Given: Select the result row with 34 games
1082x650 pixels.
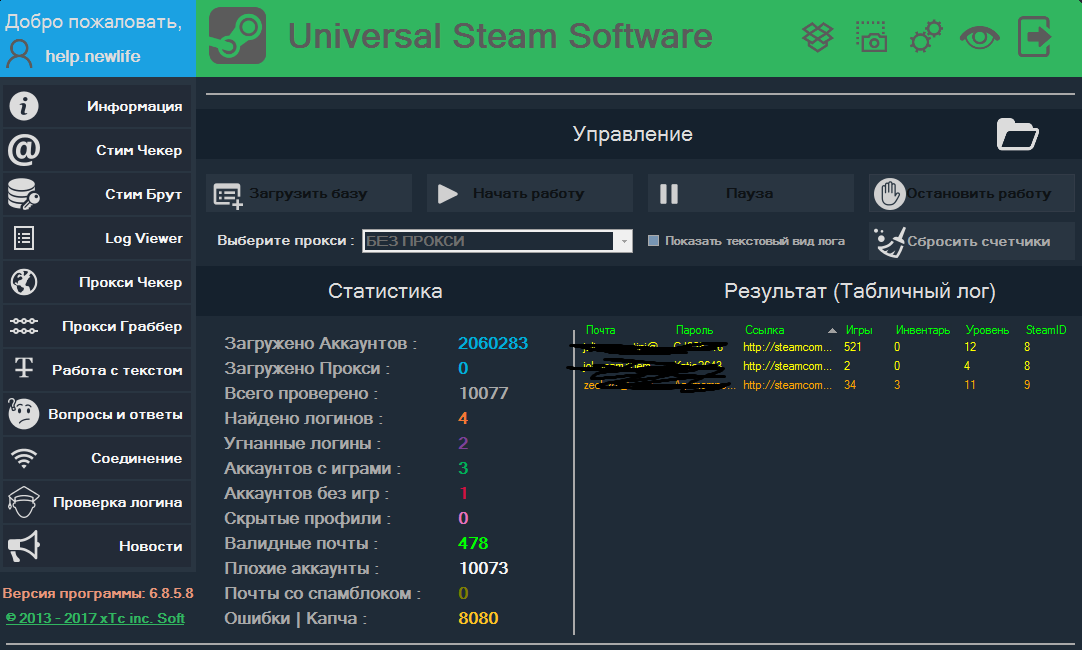Looking at the screenshot, I should (825, 385).
